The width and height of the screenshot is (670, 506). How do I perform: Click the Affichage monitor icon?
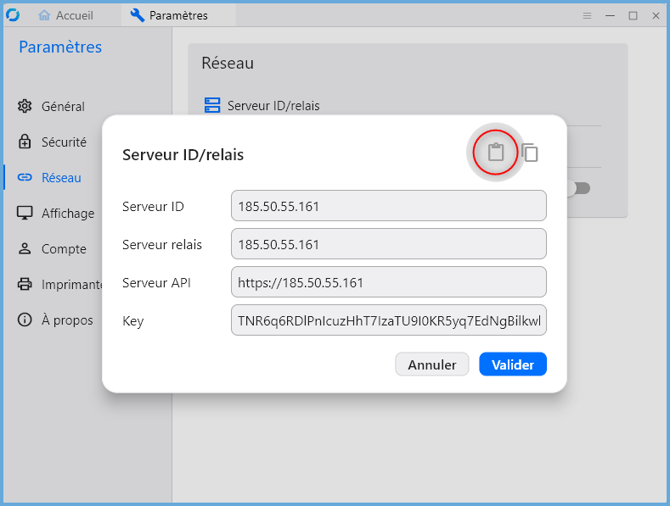click(25, 213)
